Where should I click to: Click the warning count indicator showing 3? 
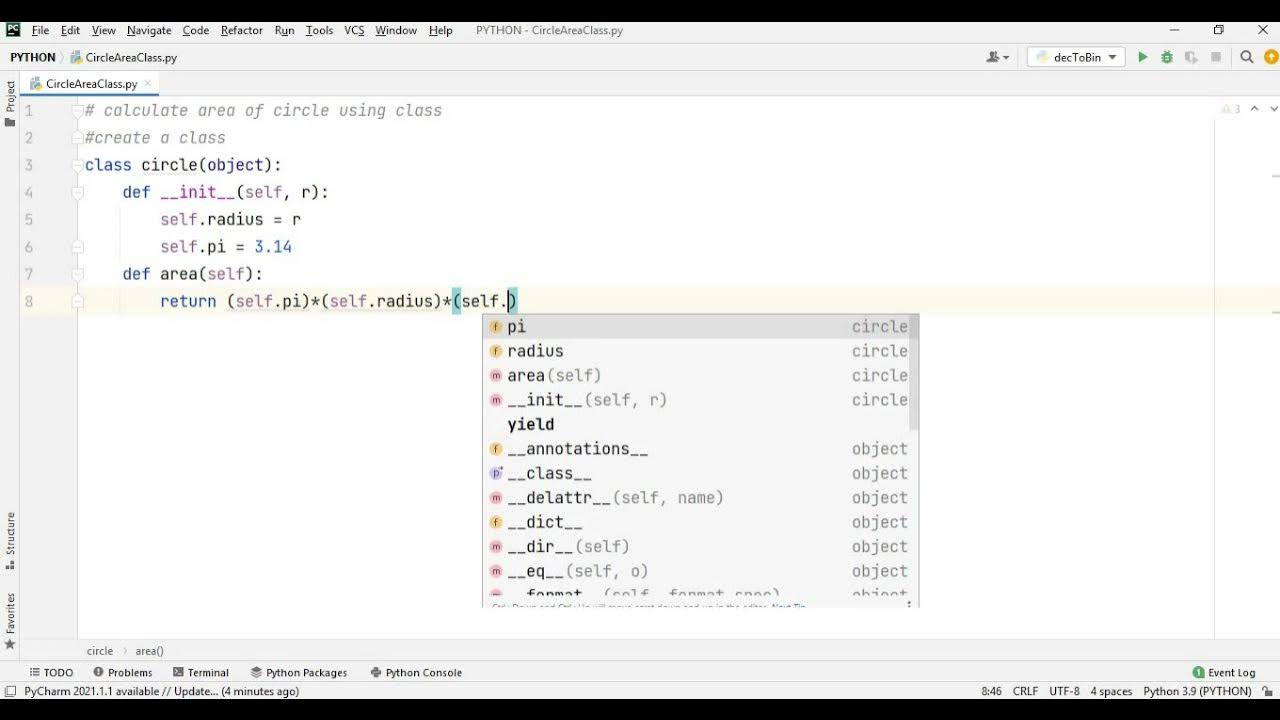click(x=1231, y=109)
